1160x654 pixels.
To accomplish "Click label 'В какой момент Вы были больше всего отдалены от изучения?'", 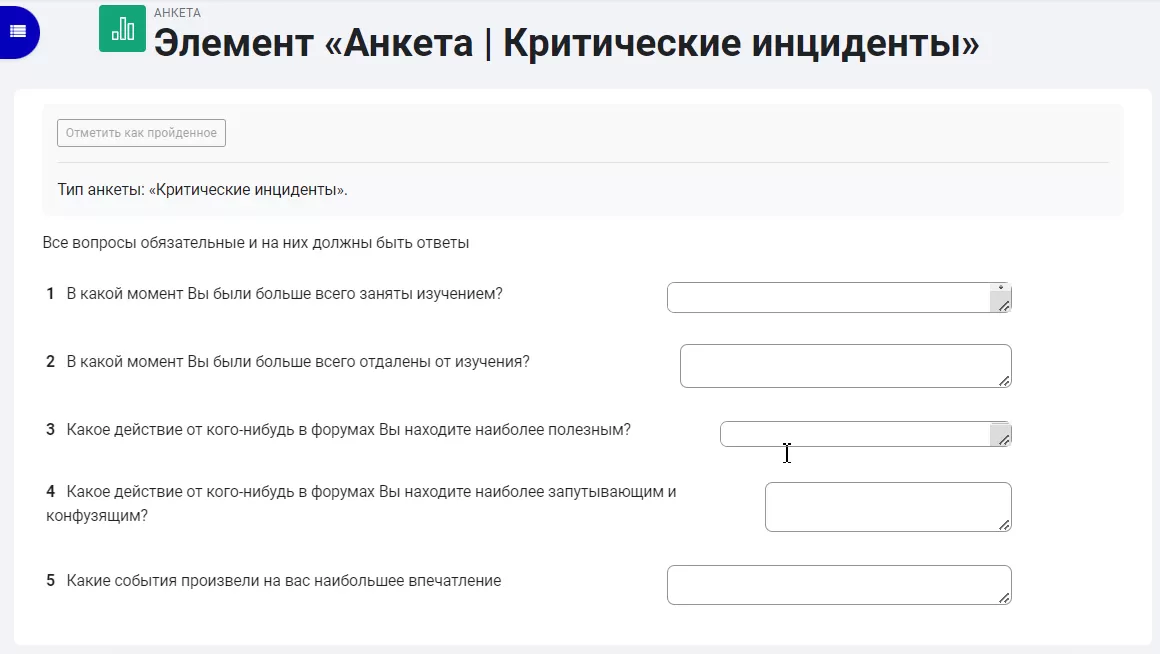I will (x=298, y=362).
